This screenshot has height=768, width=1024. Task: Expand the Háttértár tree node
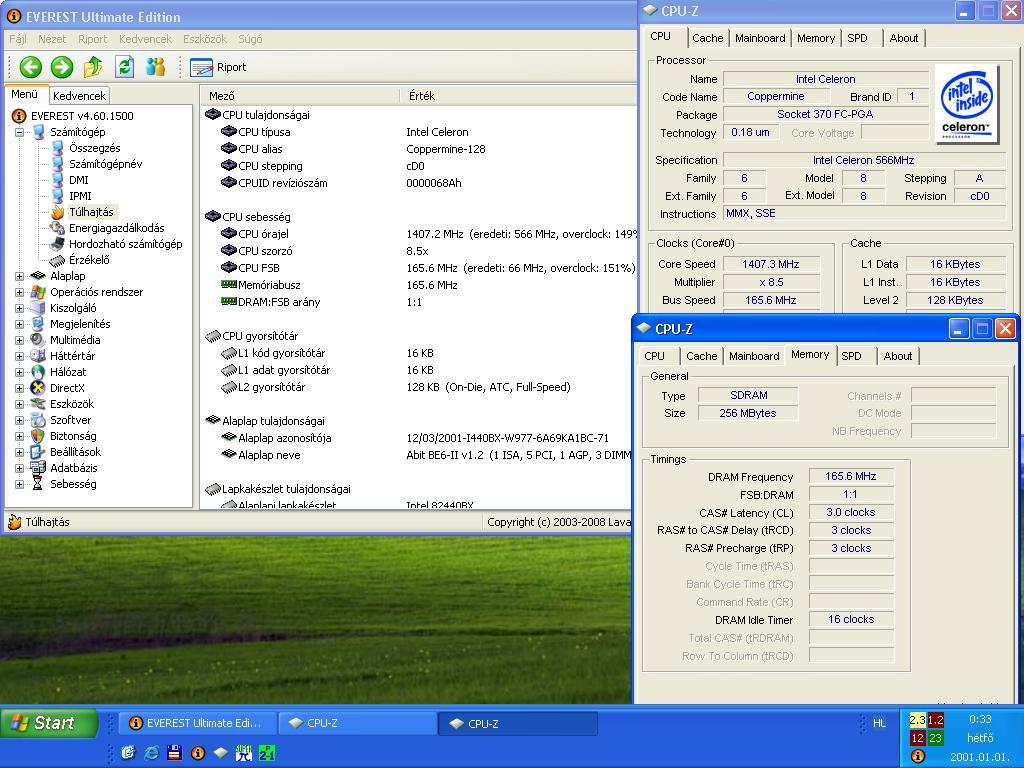(20, 357)
